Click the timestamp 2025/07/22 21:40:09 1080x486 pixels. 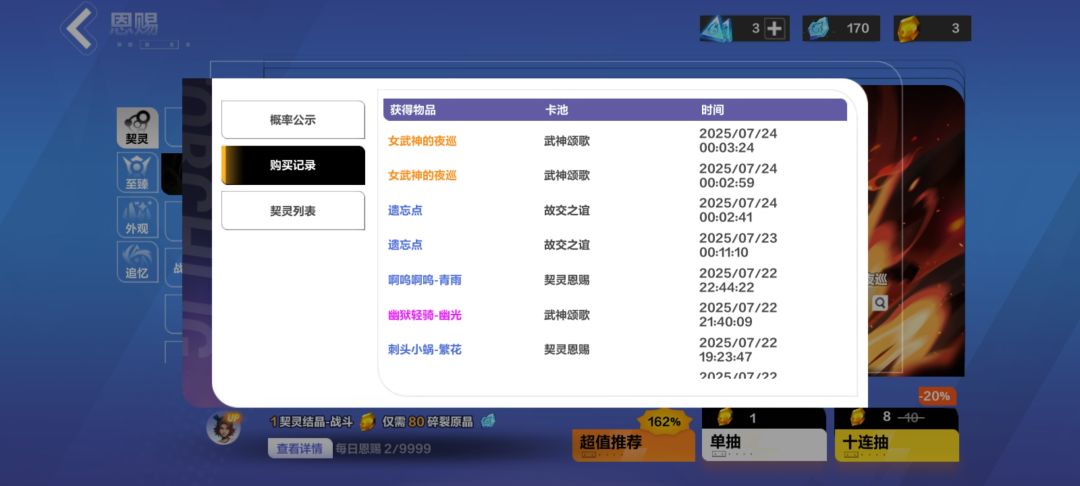(738, 315)
